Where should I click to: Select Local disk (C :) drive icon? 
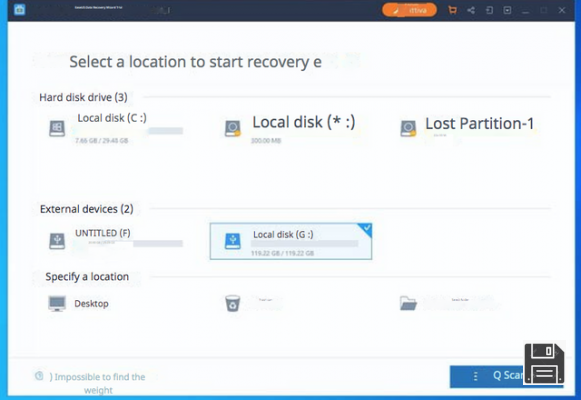coord(57,128)
